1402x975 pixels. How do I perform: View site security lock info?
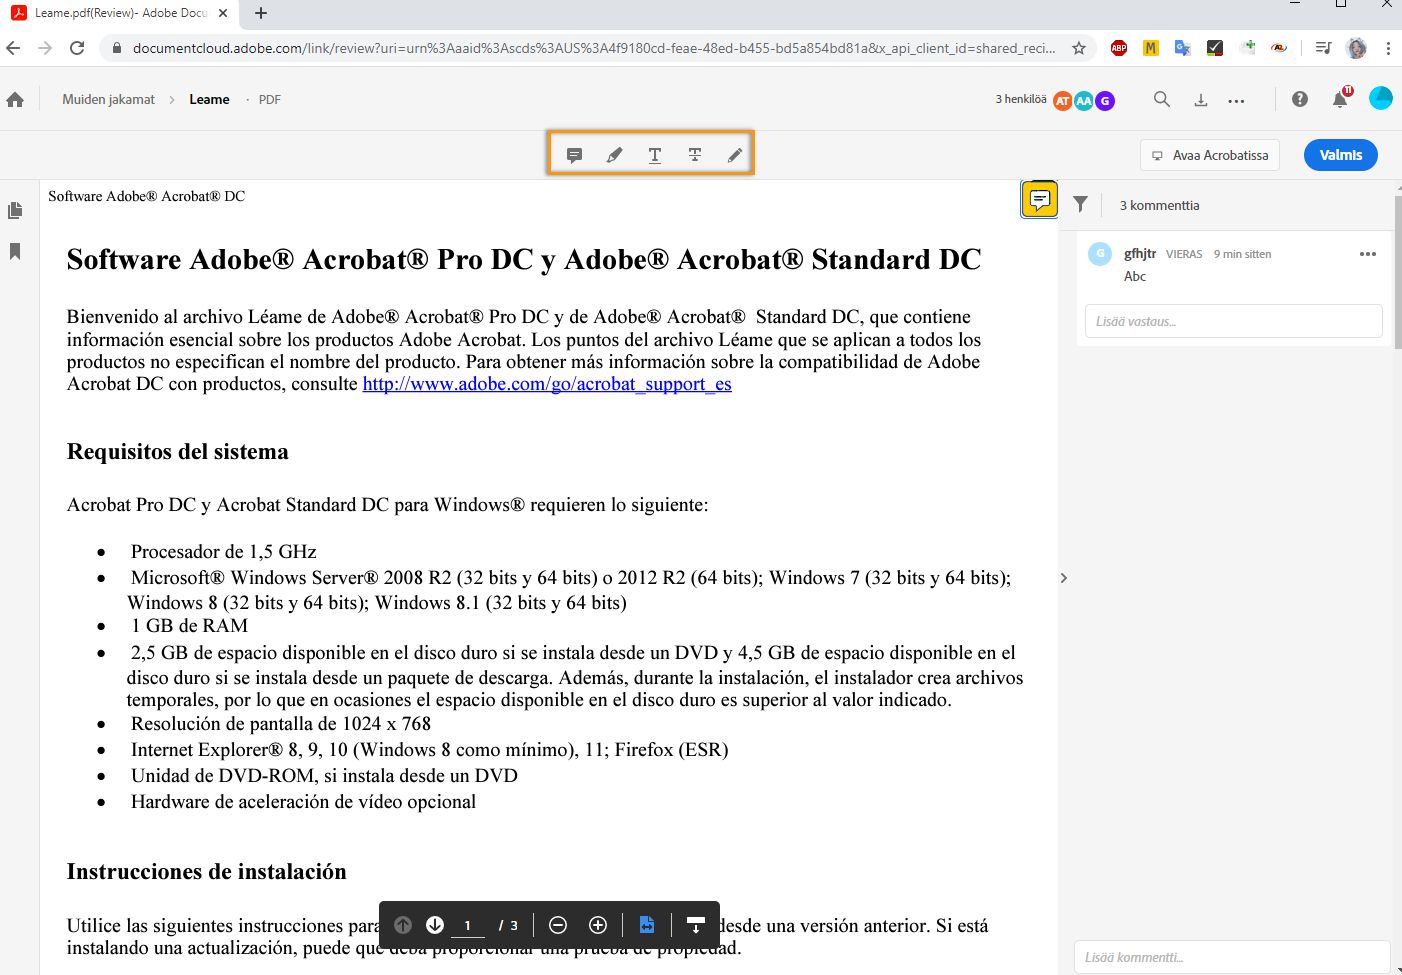pos(116,48)
